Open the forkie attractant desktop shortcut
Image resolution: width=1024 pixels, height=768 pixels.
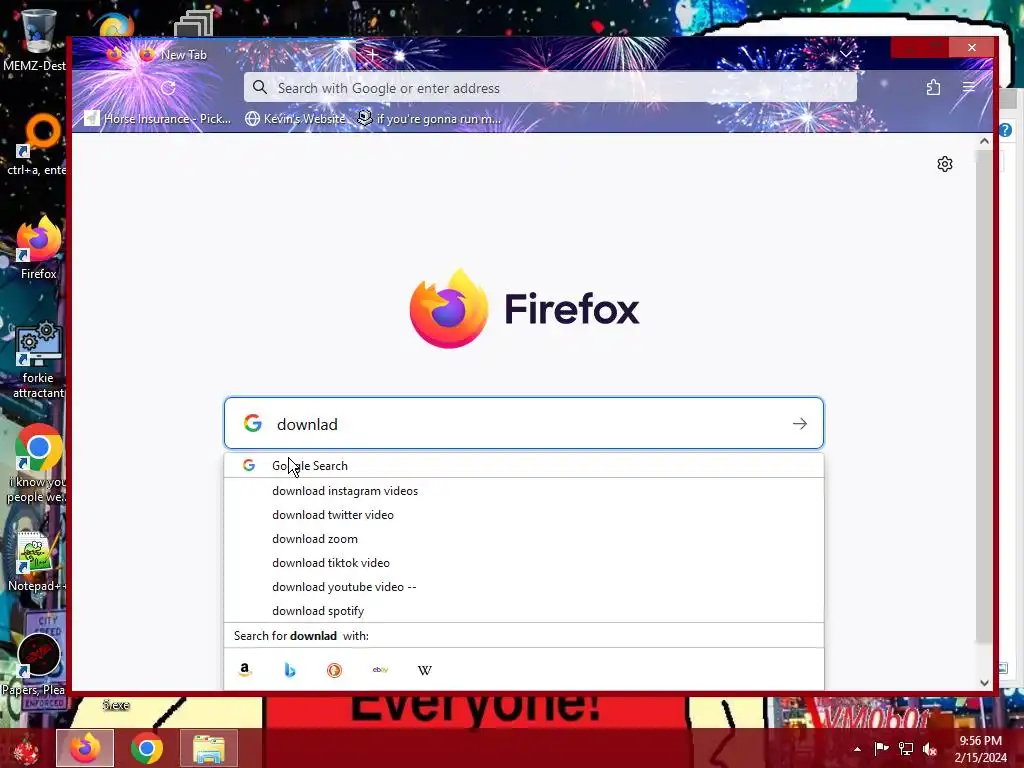(38, 359)
